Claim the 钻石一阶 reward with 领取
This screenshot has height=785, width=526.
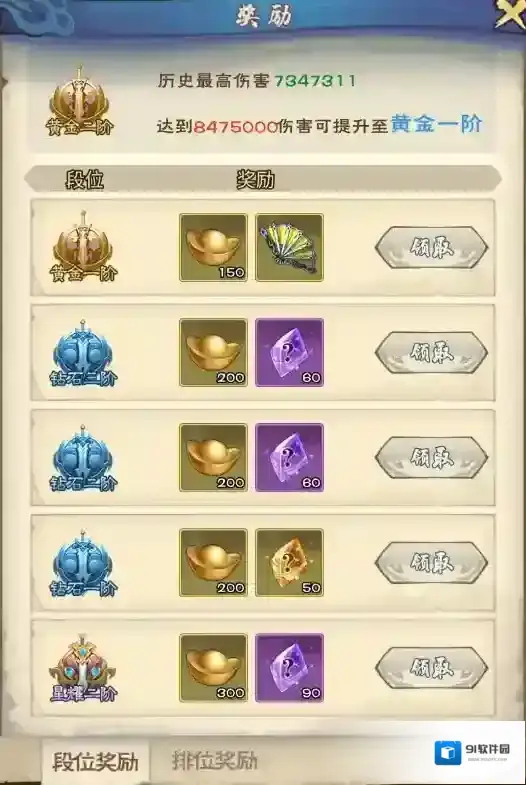[431, 563]
